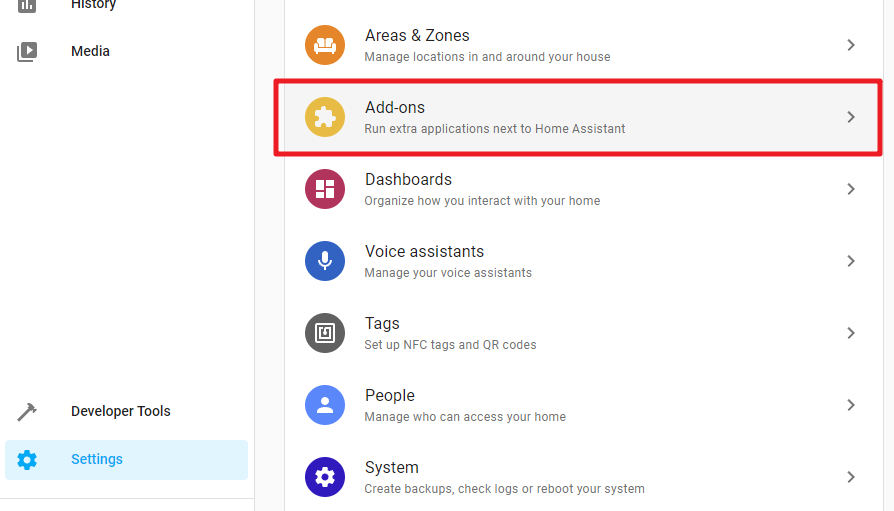Click the Dashboards grid icon
The image size is (894, 511).
pos(325,189)
